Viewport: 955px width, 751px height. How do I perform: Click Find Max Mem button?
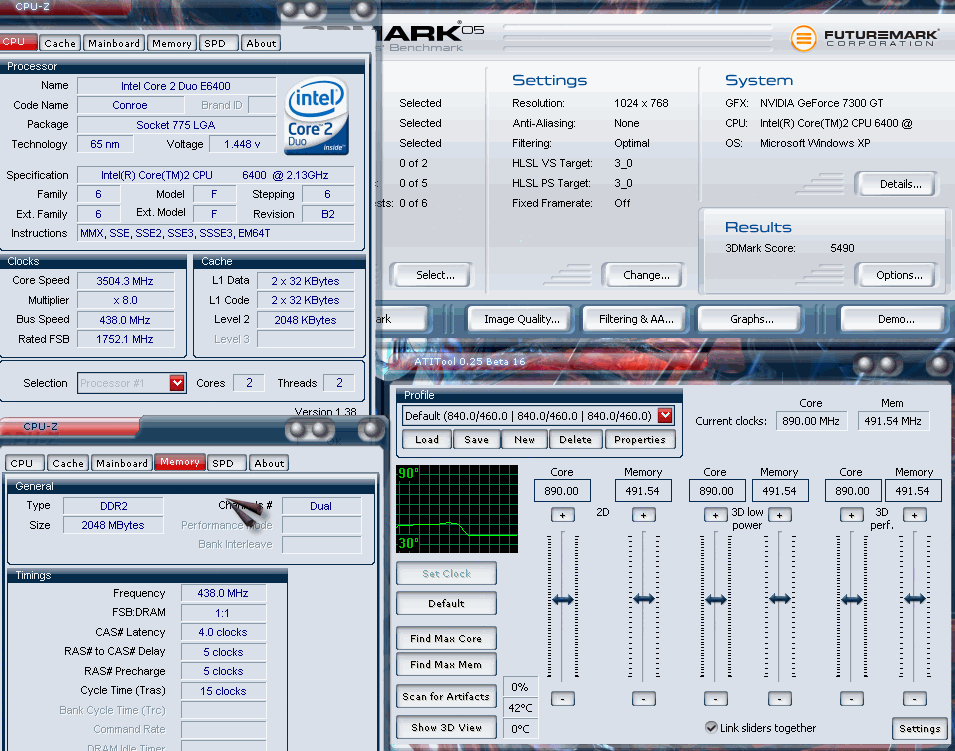(446, 665)
